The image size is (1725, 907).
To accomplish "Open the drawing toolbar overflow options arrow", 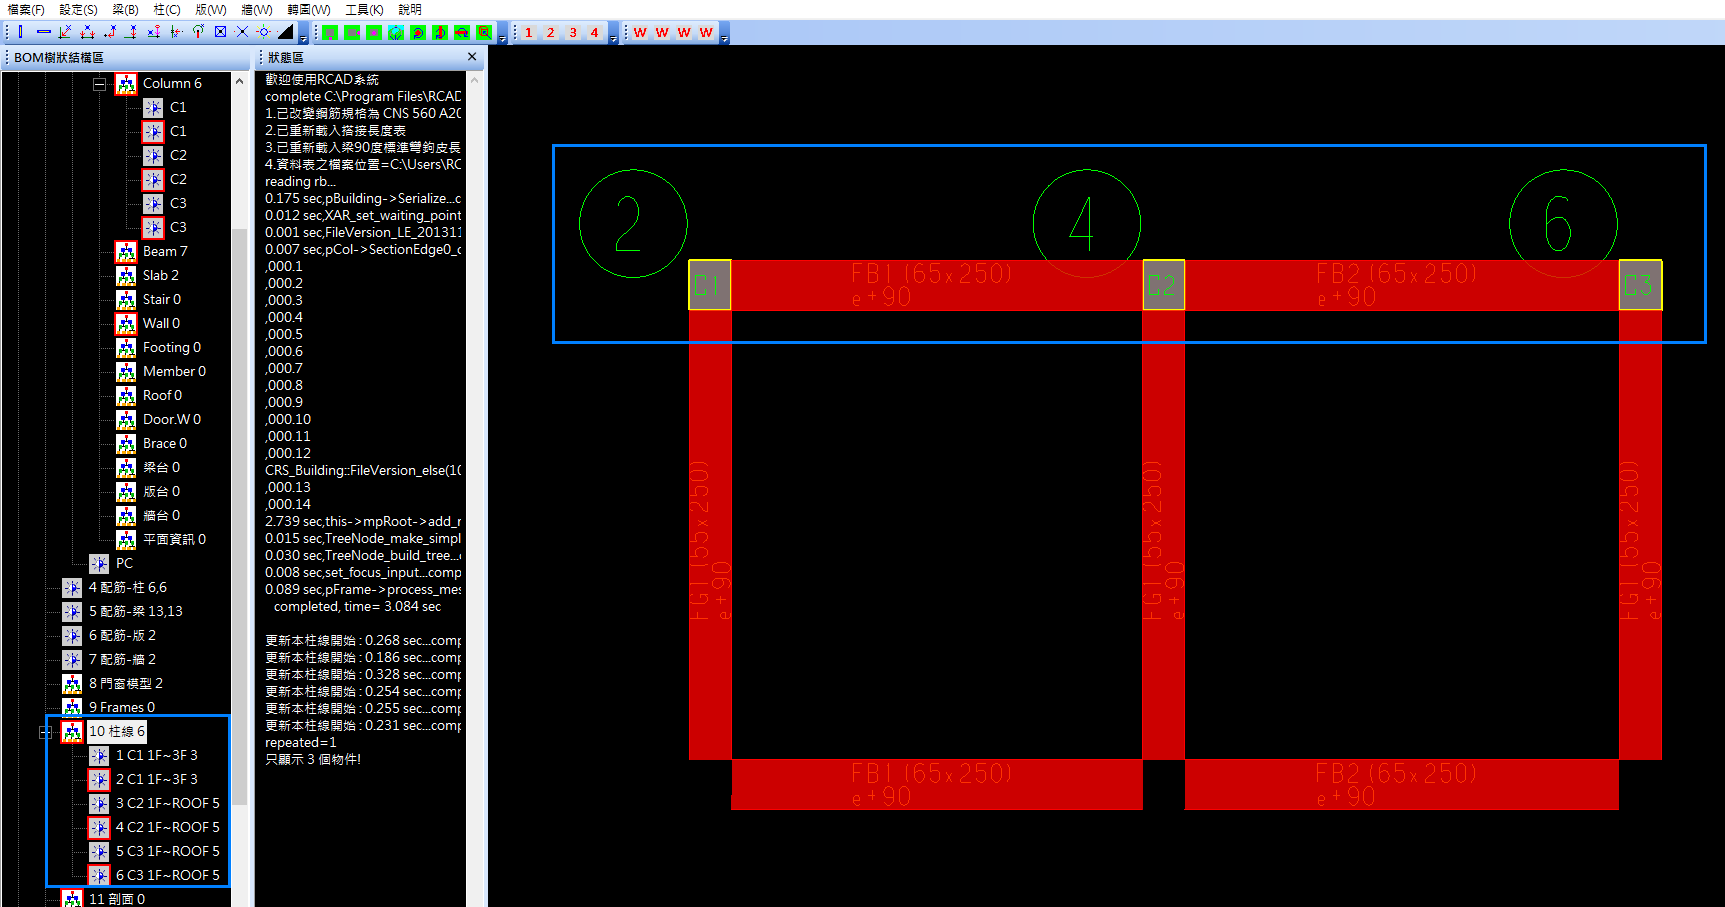I will 304,34.
